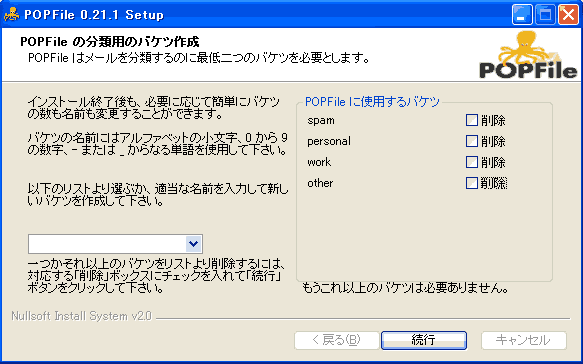Image resolution: width=583 pixels, height=364 pixels.
Task: Select the work bucket name
Action: coord(319,162)
